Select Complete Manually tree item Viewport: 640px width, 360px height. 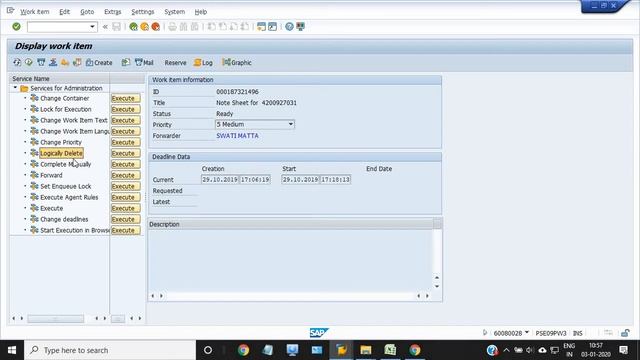pyautogui.click(x=65, y=164)
